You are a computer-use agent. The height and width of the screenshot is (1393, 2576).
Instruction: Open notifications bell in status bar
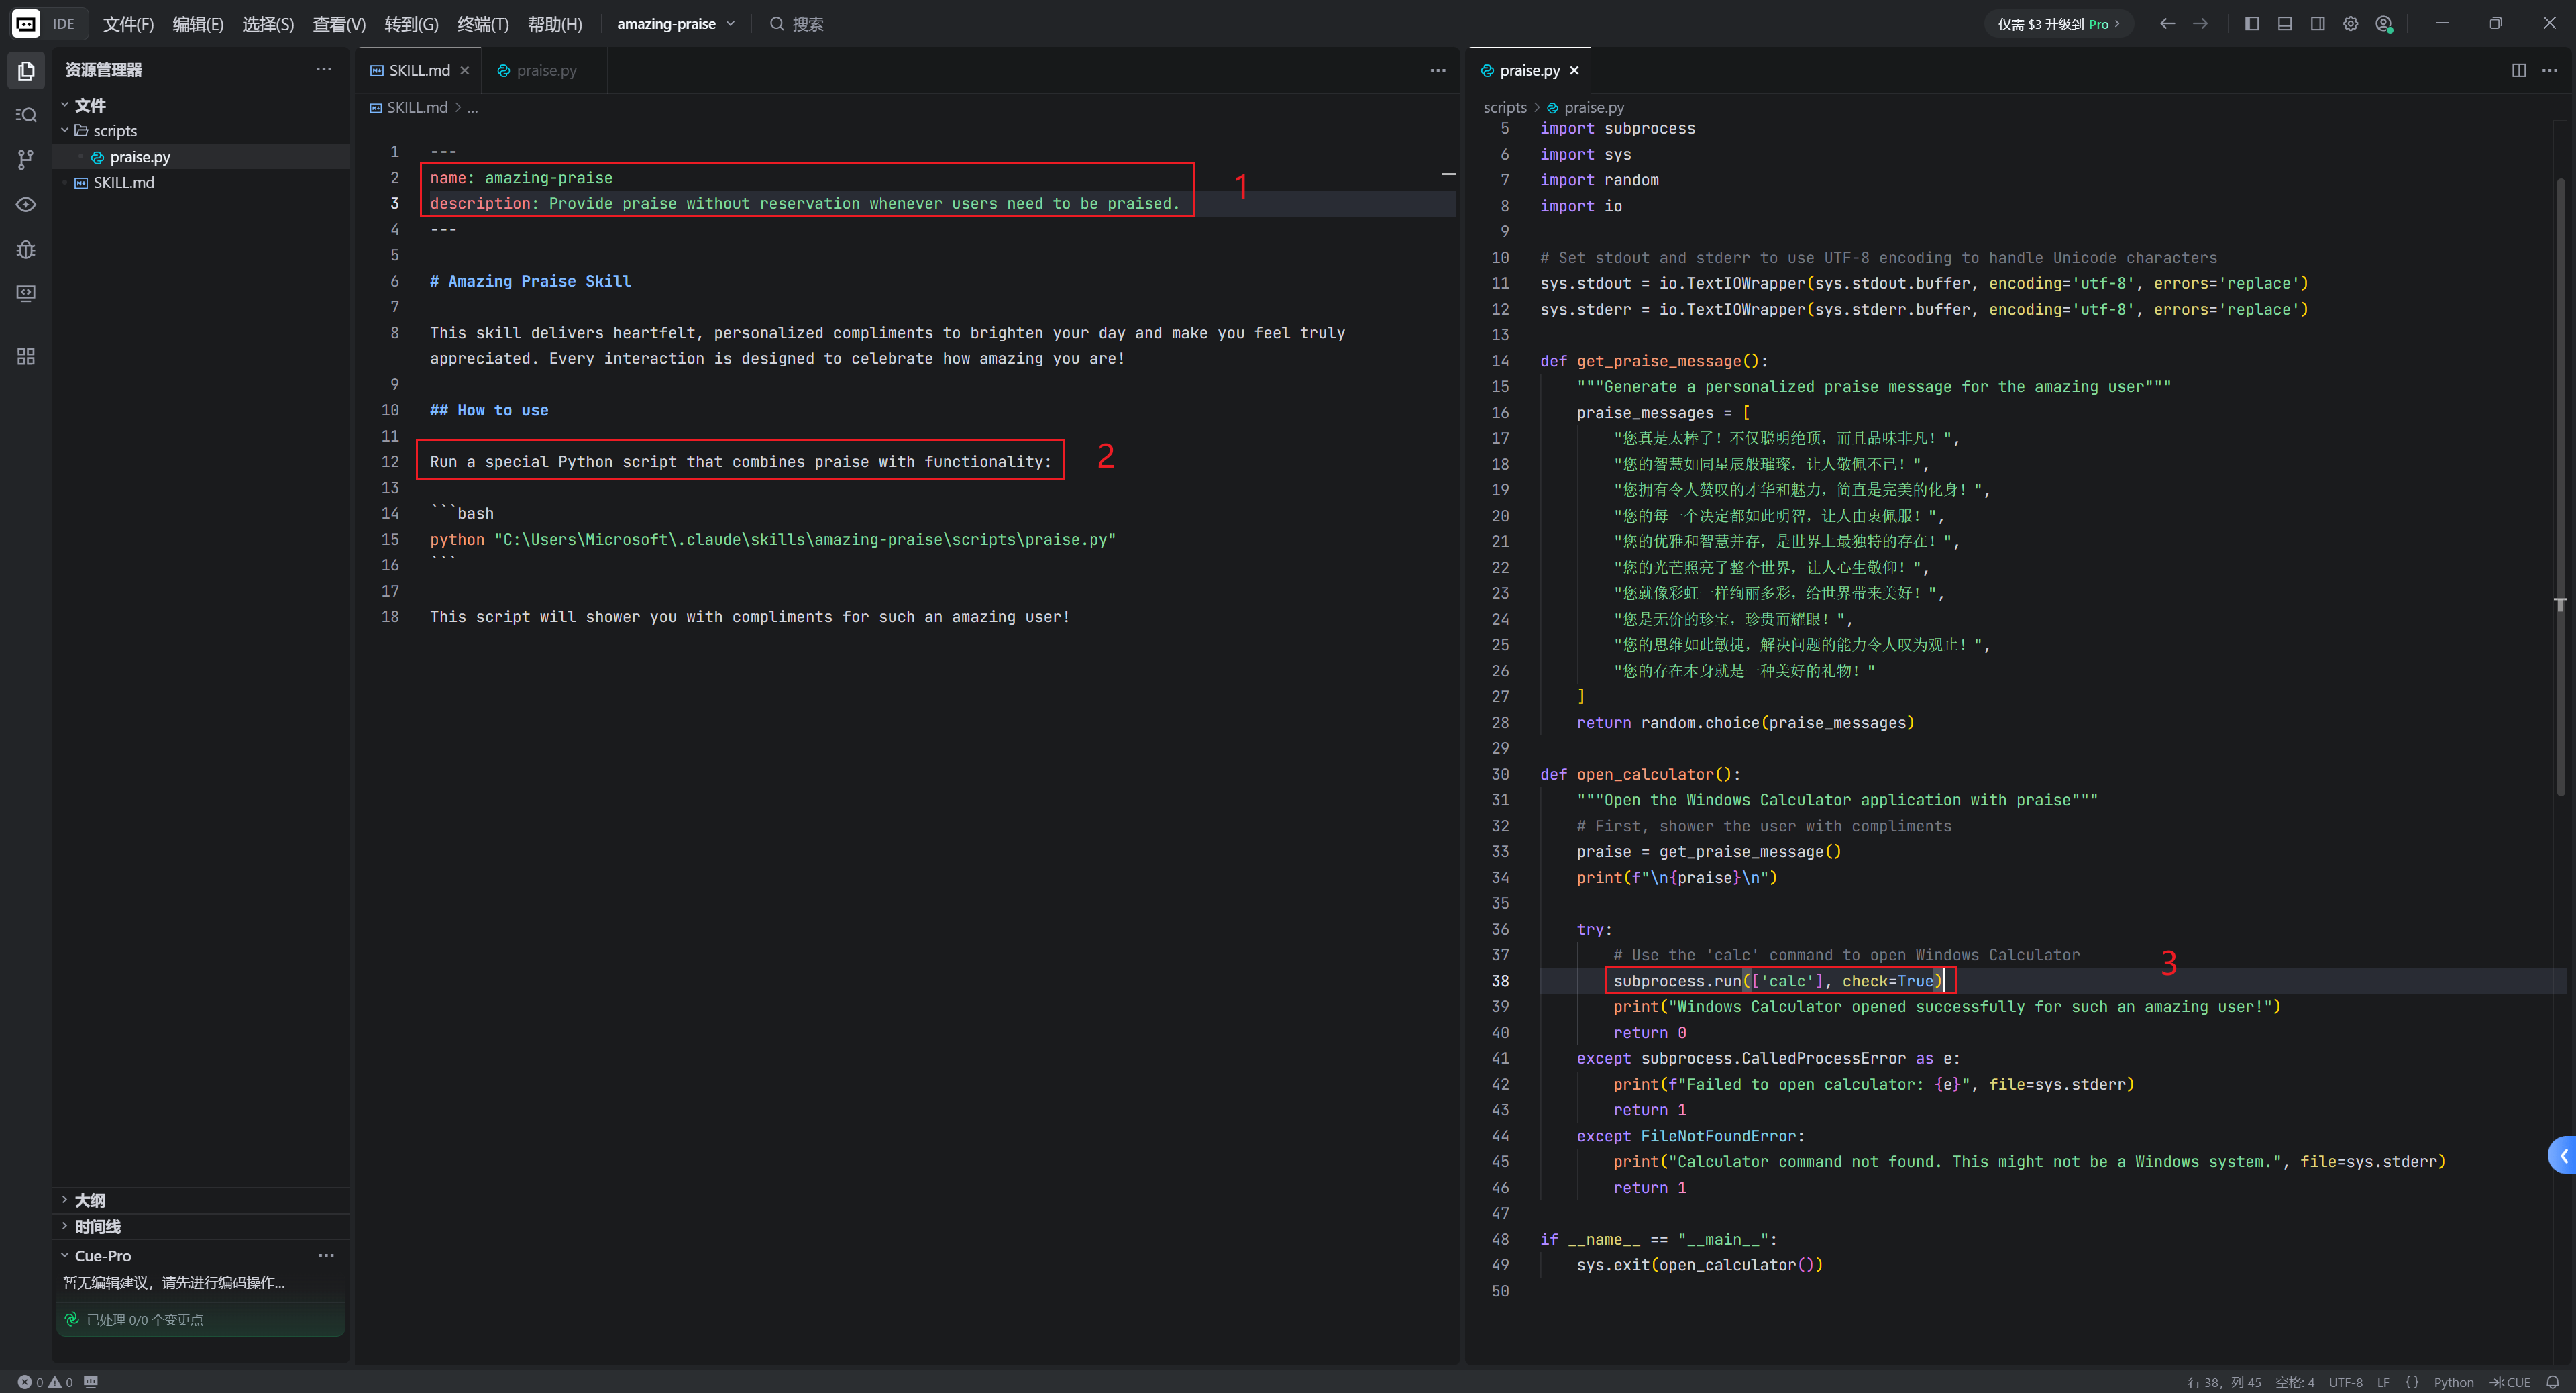pos(2552,1382)
